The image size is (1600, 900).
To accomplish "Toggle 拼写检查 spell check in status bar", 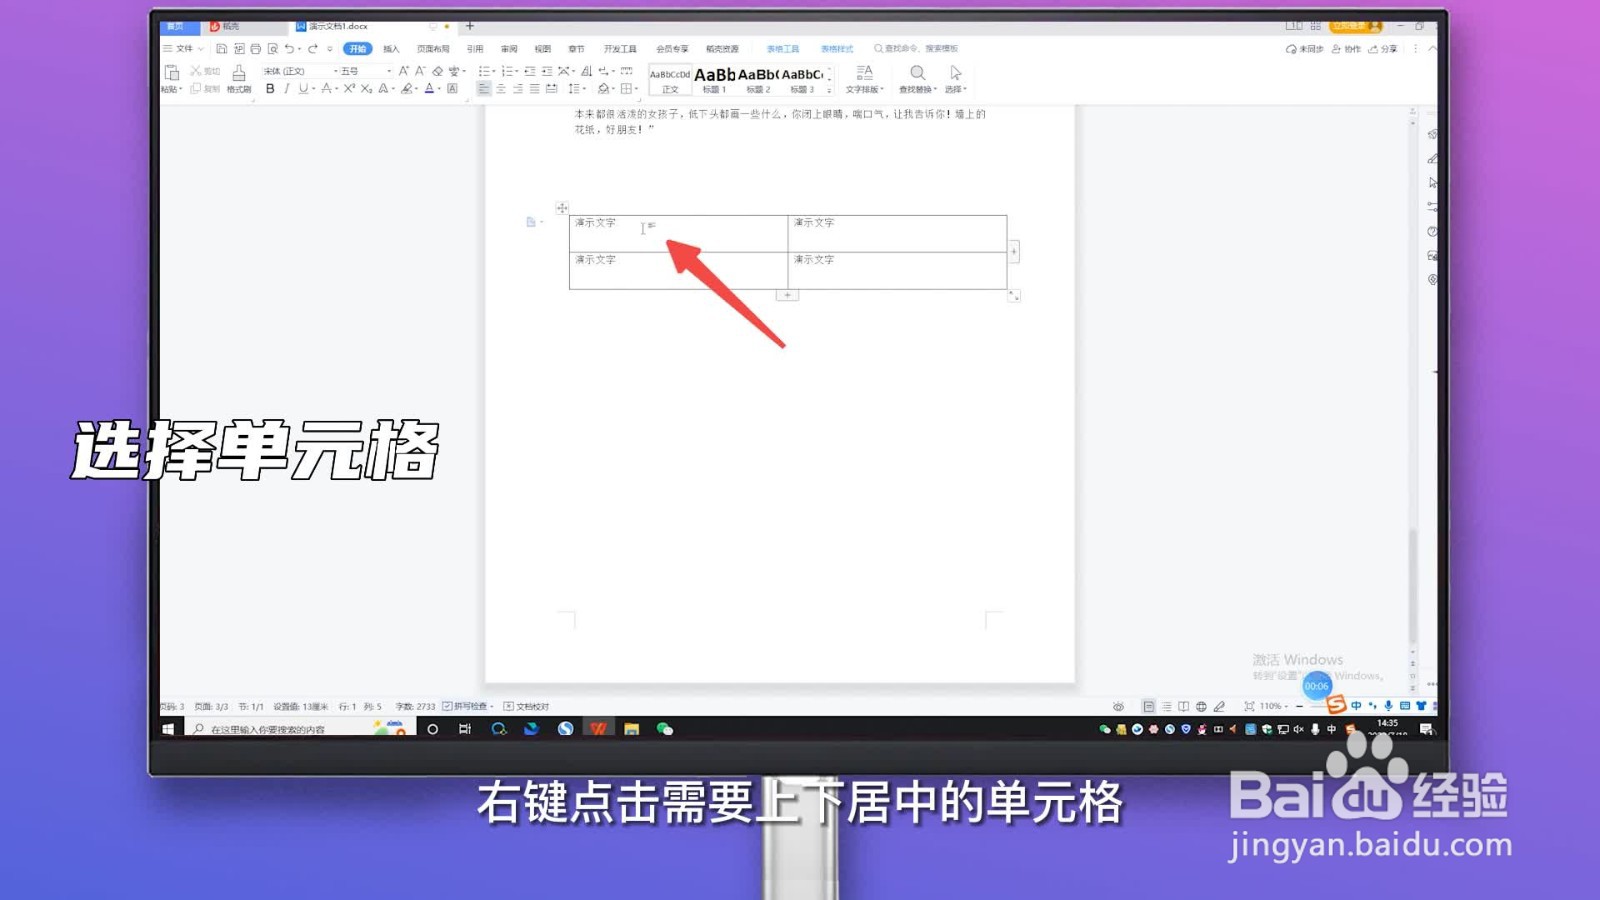I will coord(465,706).
